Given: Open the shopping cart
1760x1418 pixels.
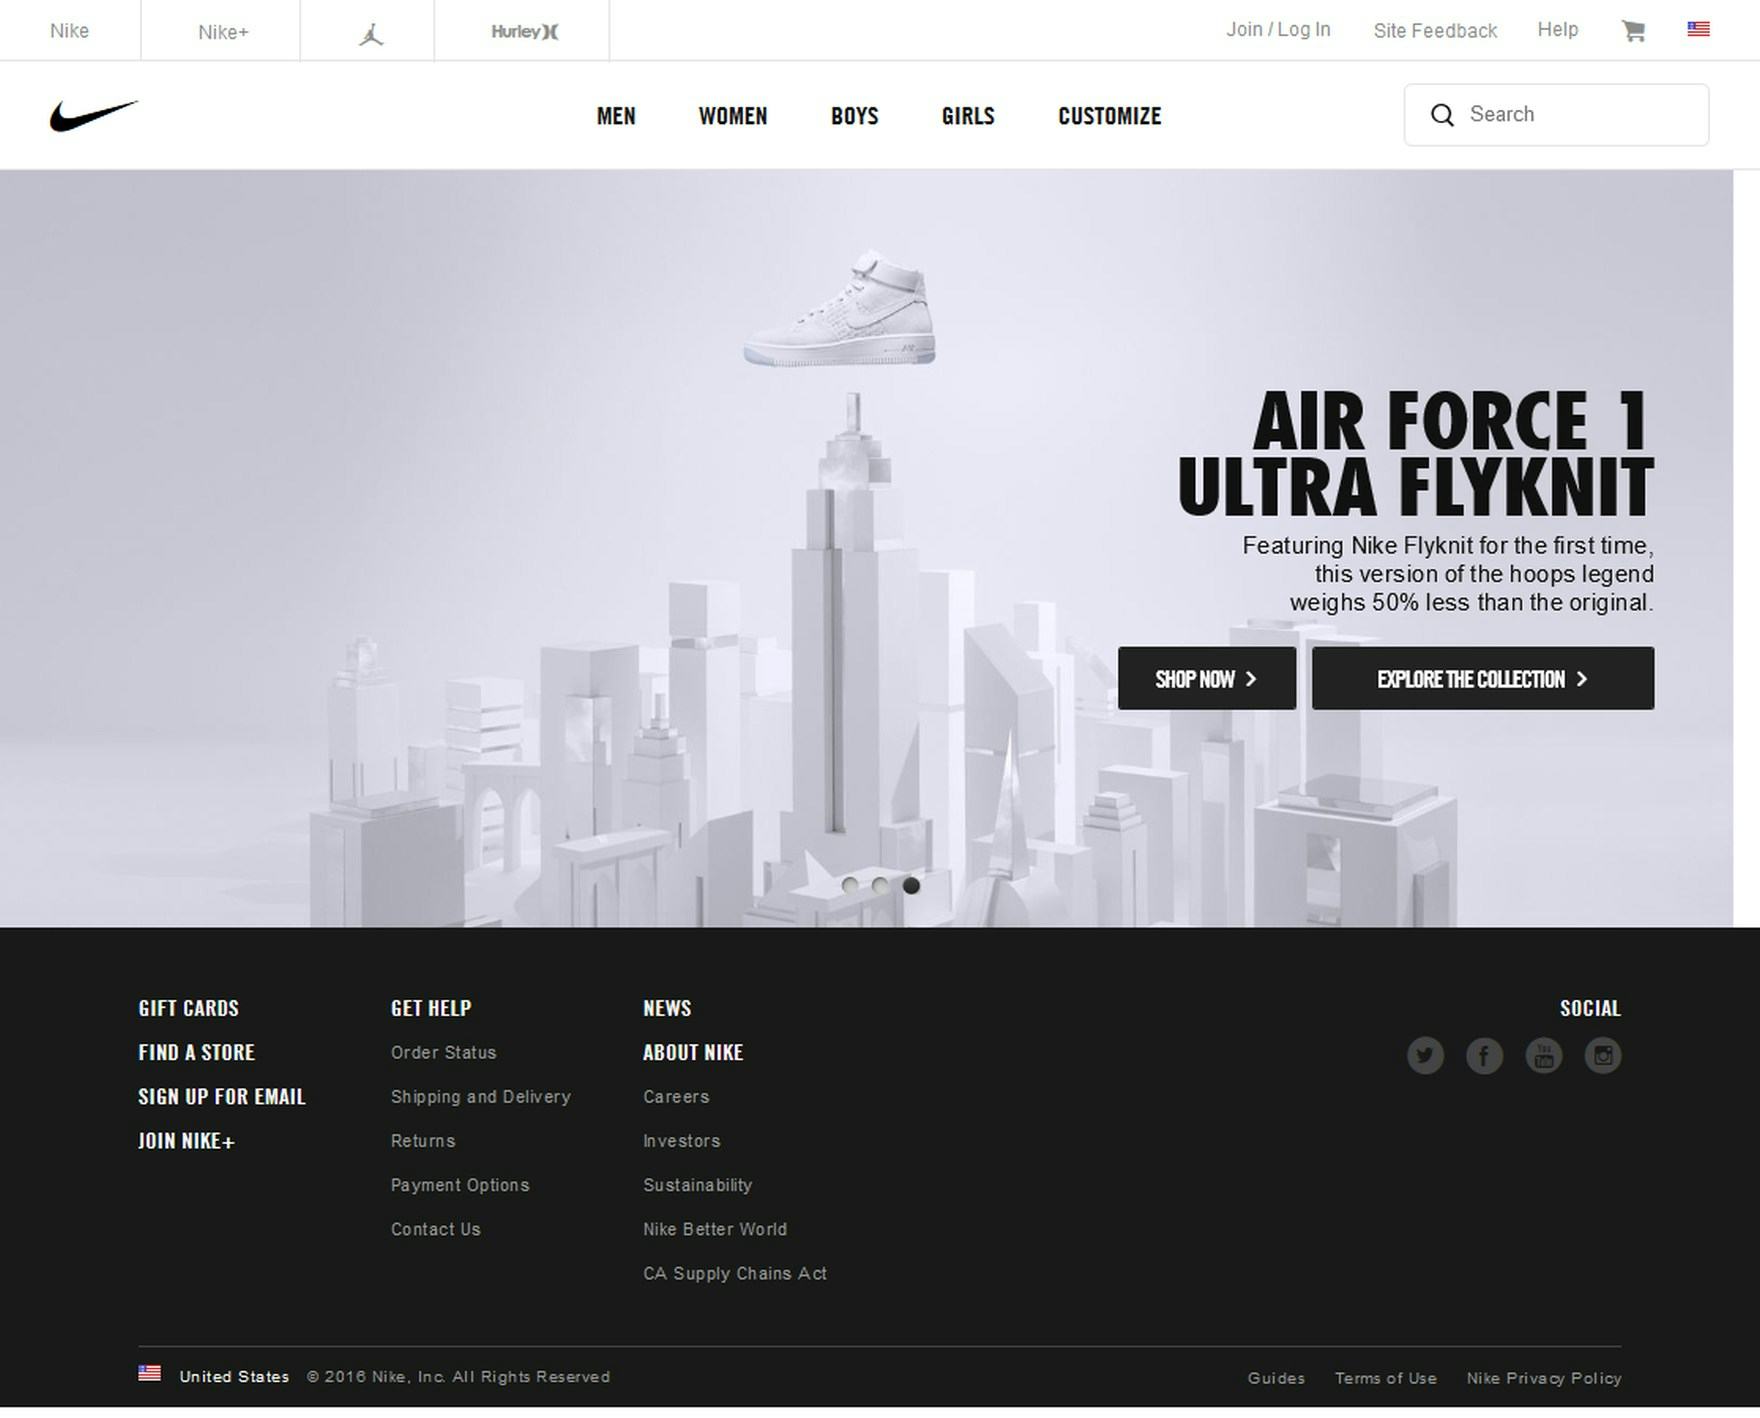Looking at the screenshot, I should pos(1633,31).
